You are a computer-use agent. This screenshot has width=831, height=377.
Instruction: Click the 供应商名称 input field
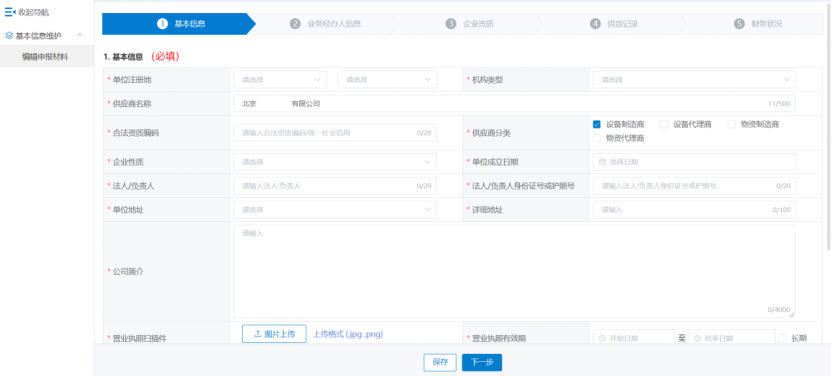click(514, 104)
